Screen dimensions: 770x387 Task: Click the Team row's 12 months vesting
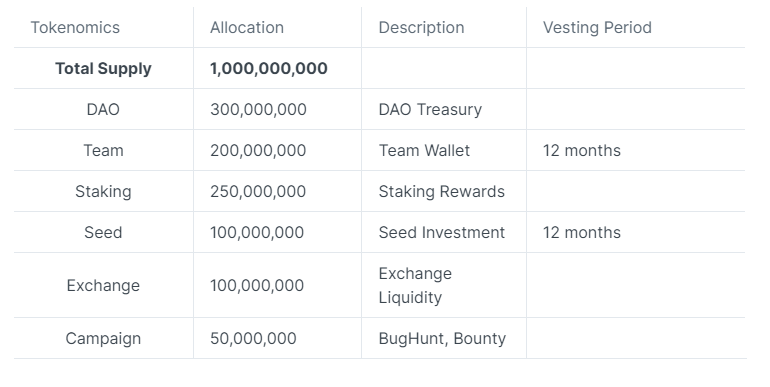[581, 150]
